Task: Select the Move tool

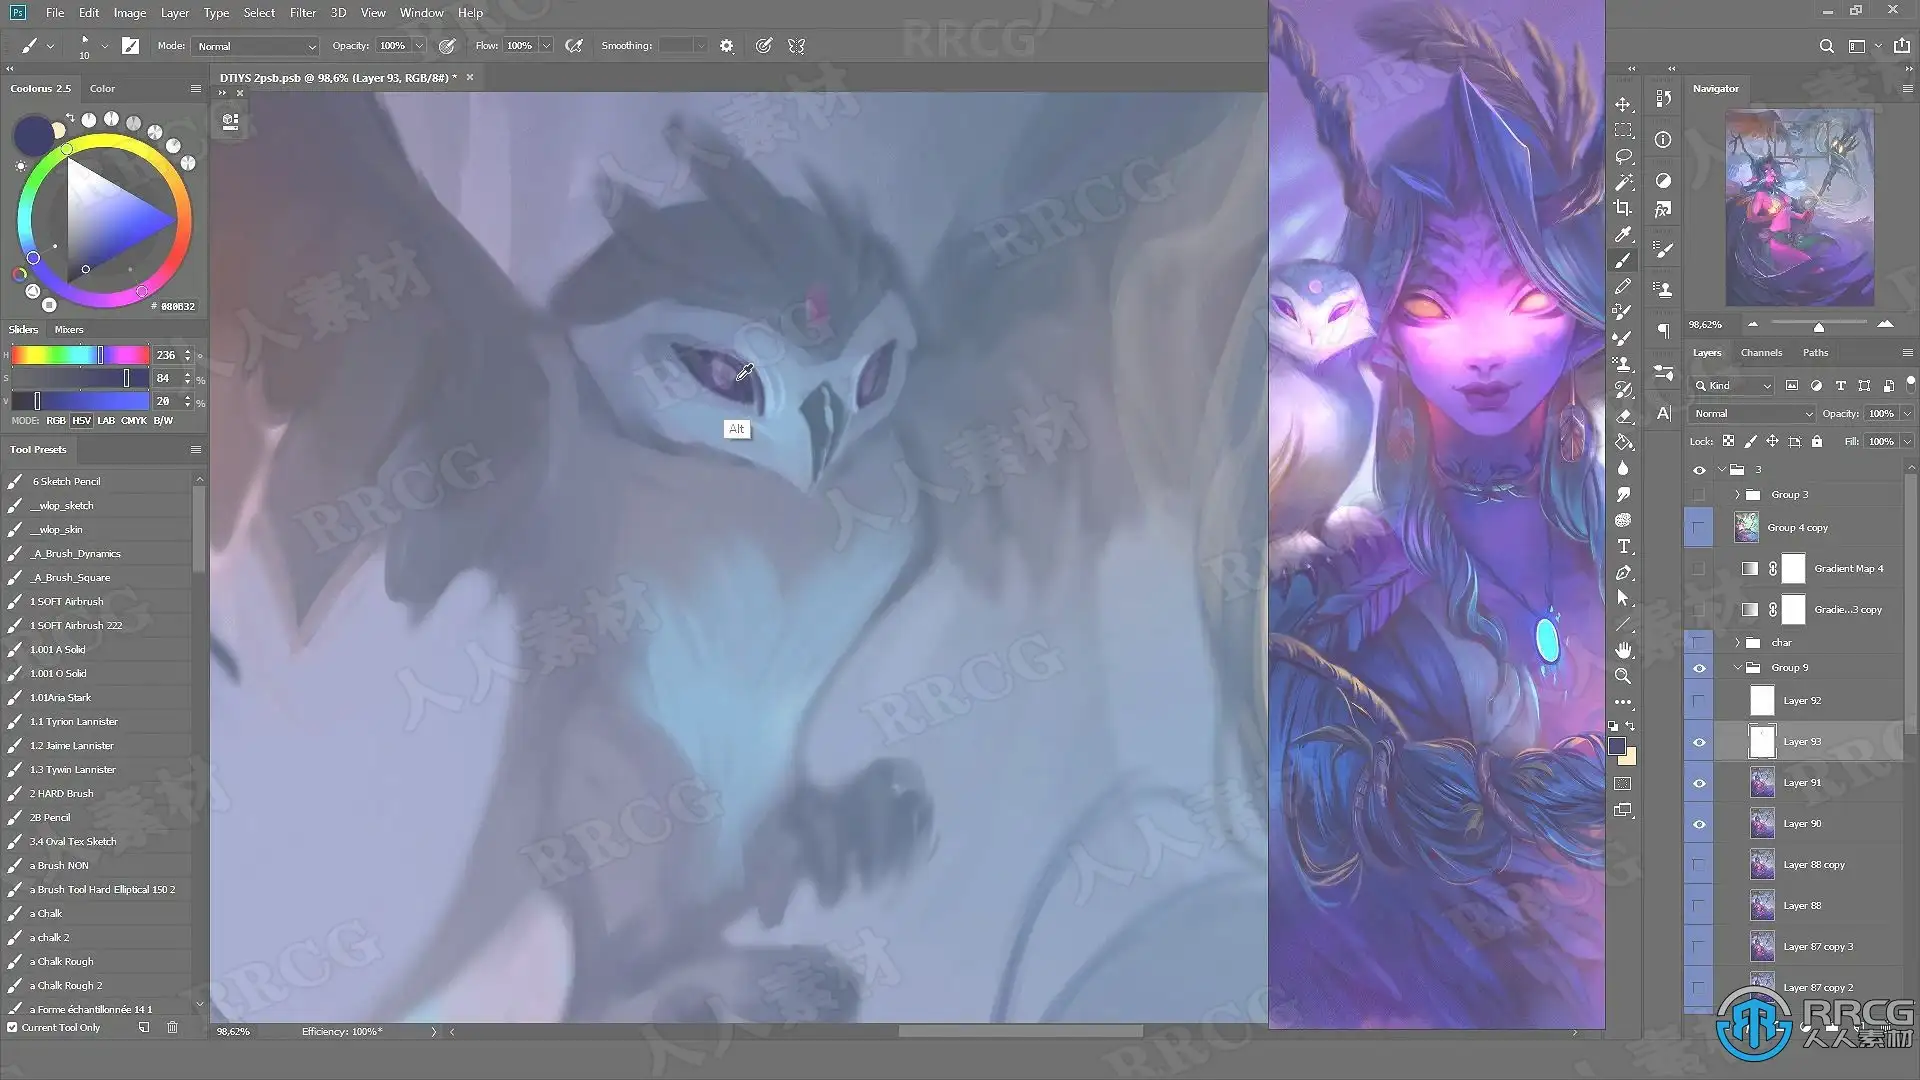Action: click(1623, 105)
